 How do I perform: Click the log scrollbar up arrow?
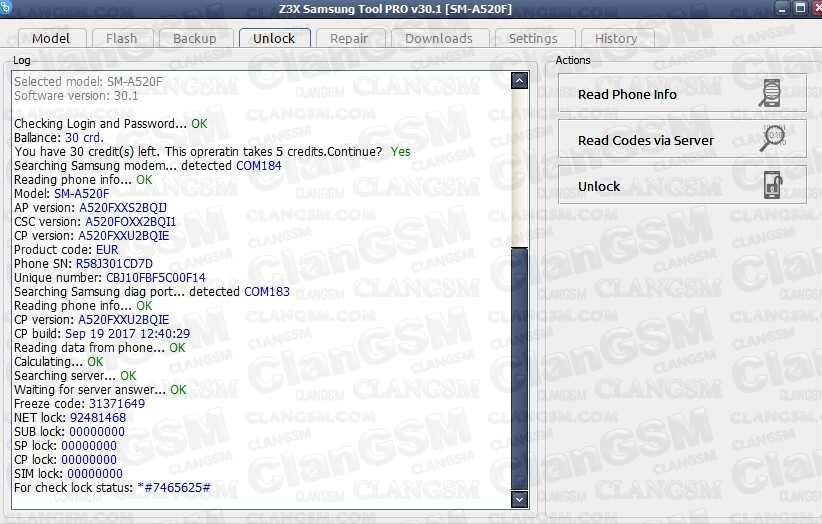pos(519,80)
